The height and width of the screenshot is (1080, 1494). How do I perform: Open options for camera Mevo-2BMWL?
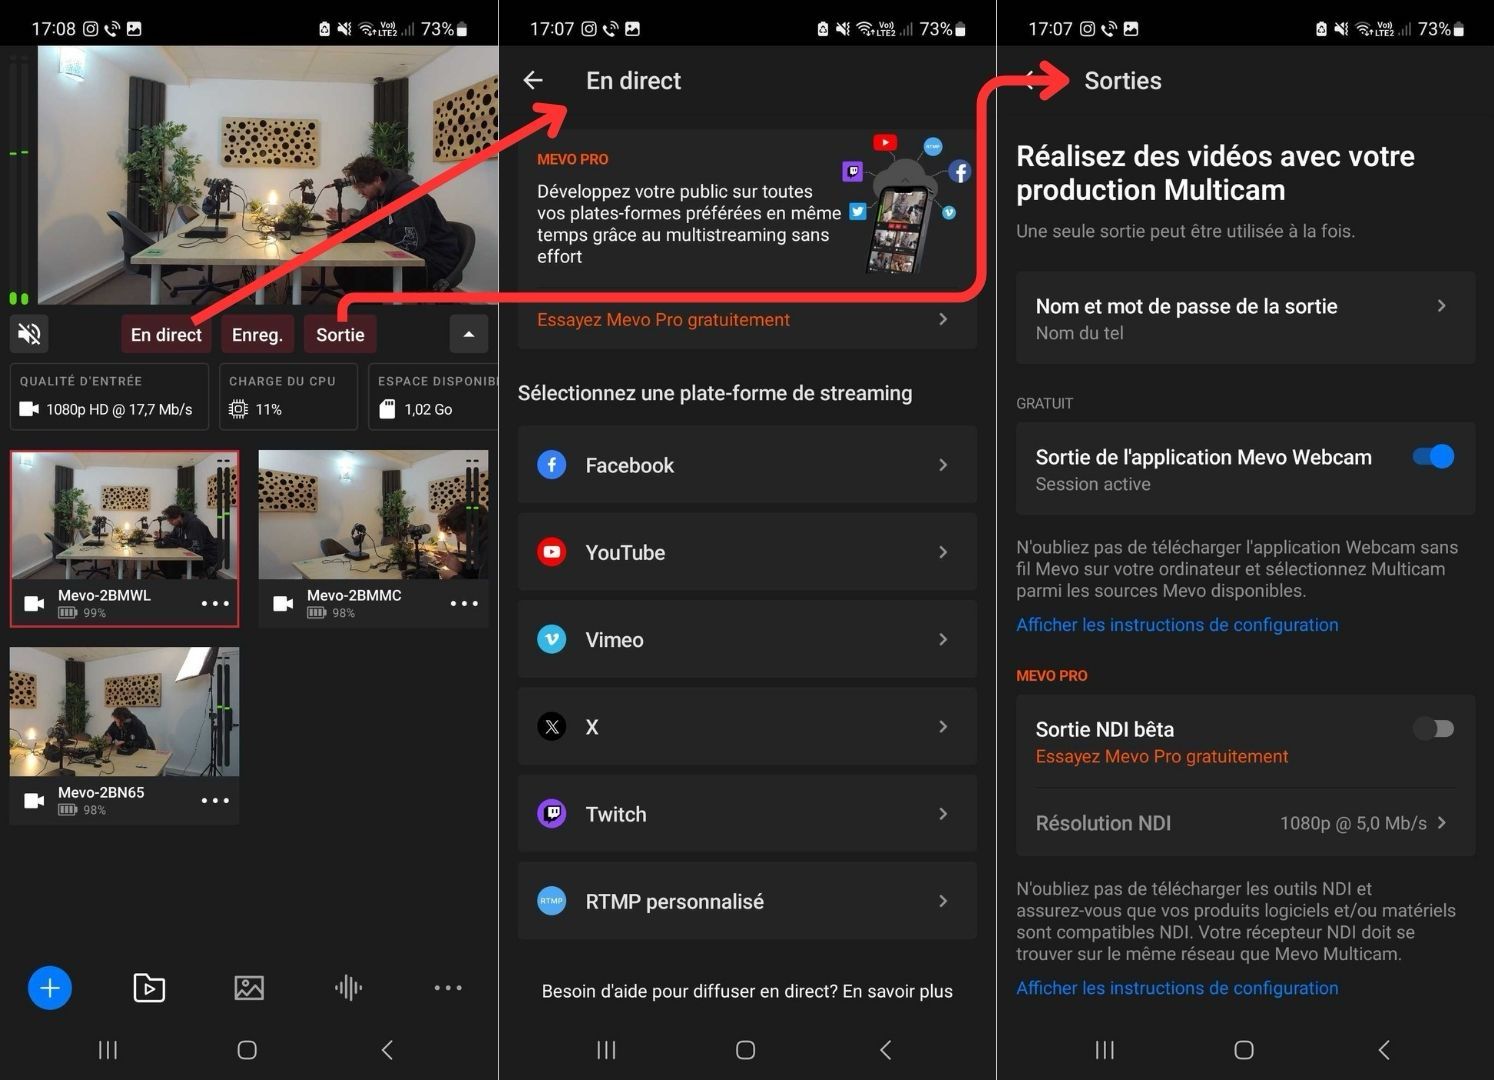click(x=215, y=603)
